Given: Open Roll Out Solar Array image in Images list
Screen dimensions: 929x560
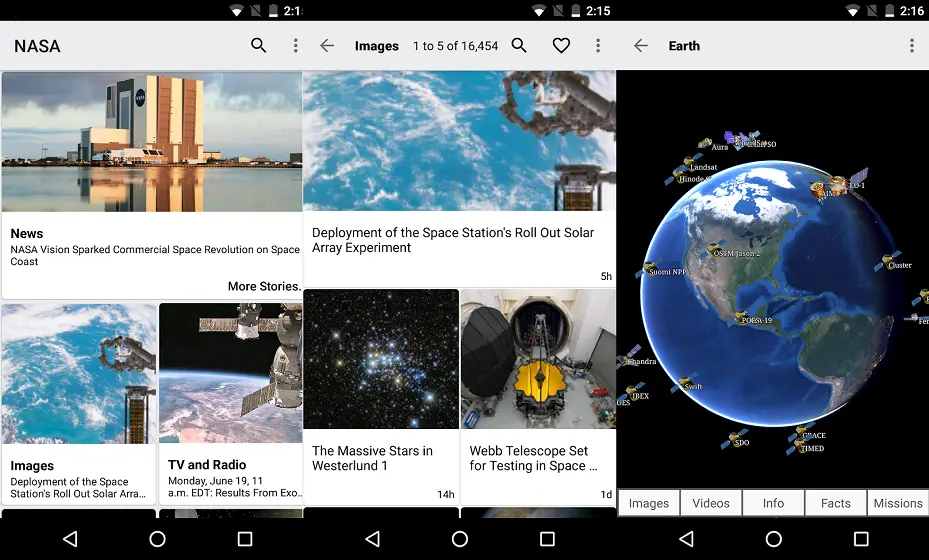Looking at the screenshot, I should [459, 141].
